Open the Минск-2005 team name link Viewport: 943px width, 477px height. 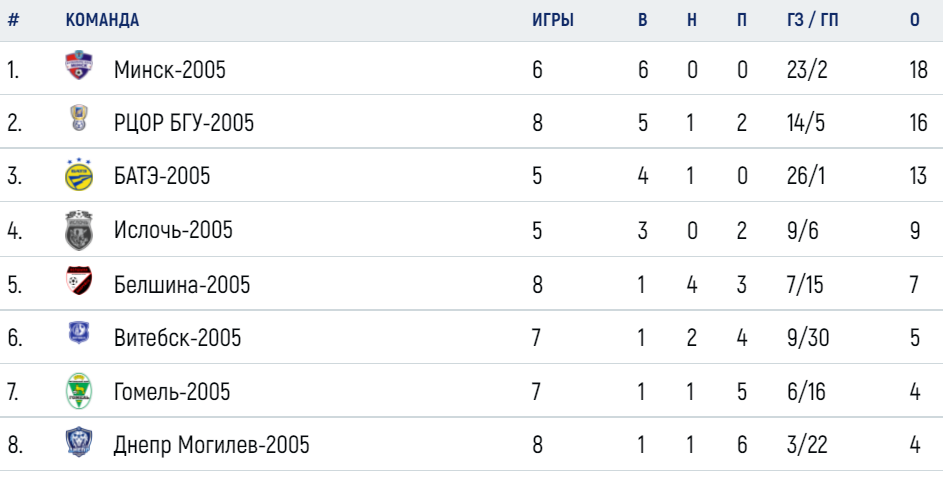point(170,70)
